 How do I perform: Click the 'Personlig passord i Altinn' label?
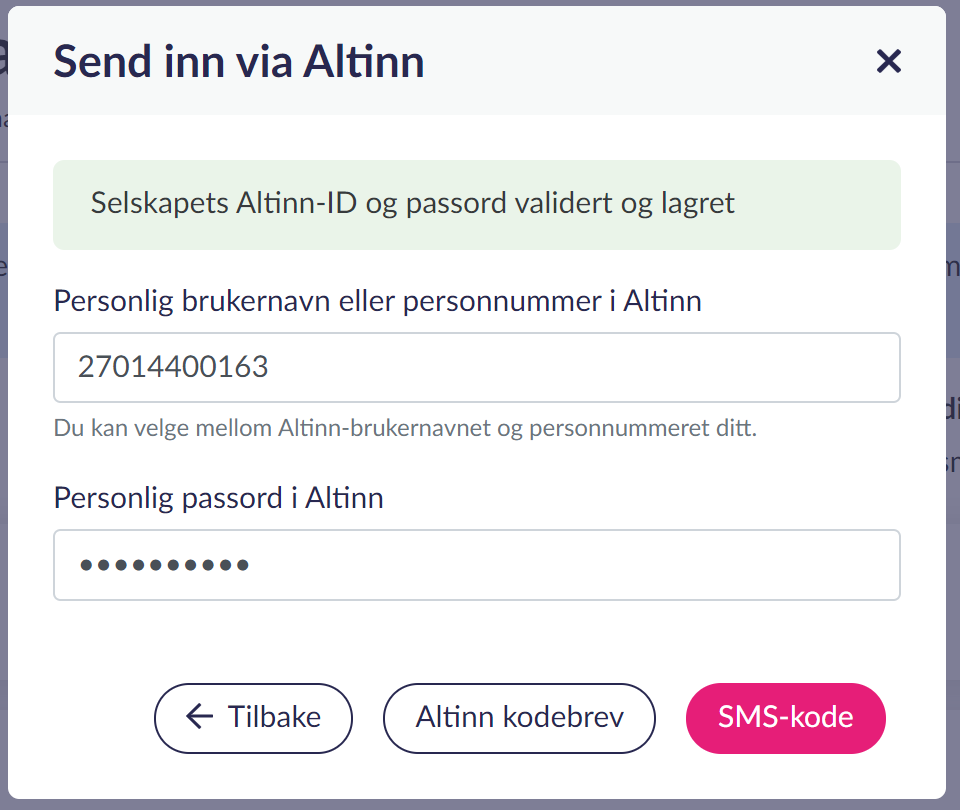click(218, 497)
